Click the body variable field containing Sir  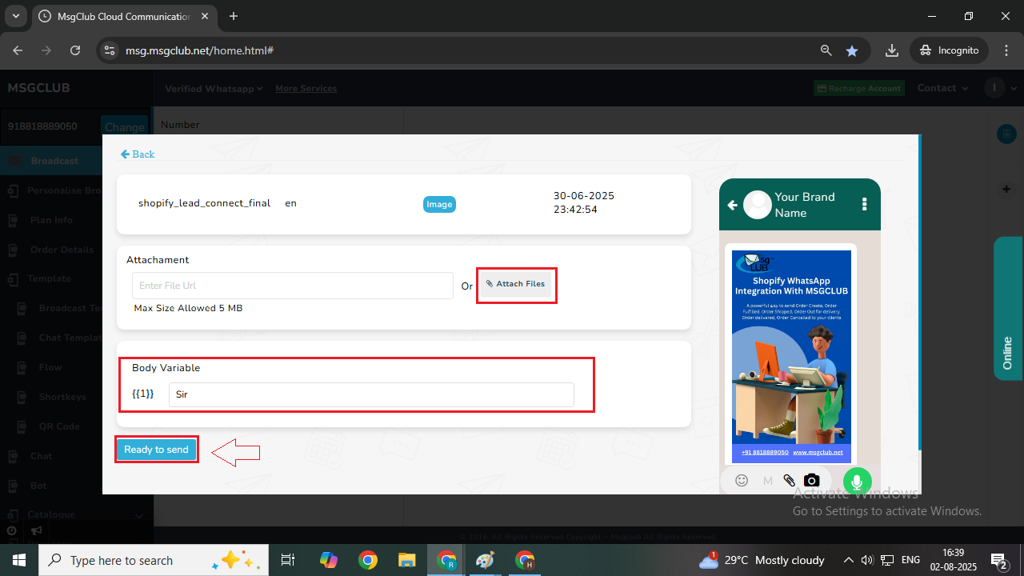coord(371,394)
